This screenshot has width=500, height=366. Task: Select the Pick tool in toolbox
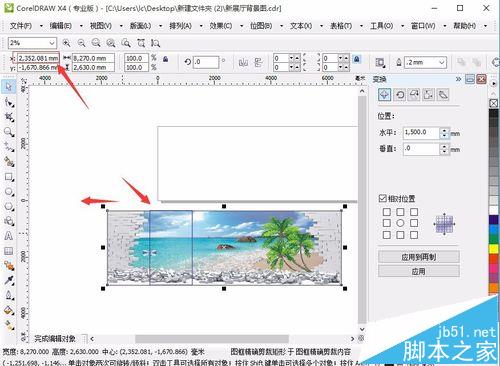[x=9, y=87]
